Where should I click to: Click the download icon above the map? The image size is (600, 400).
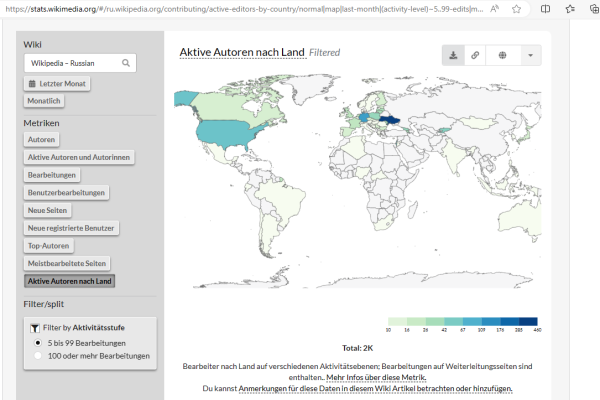point(452,56)
